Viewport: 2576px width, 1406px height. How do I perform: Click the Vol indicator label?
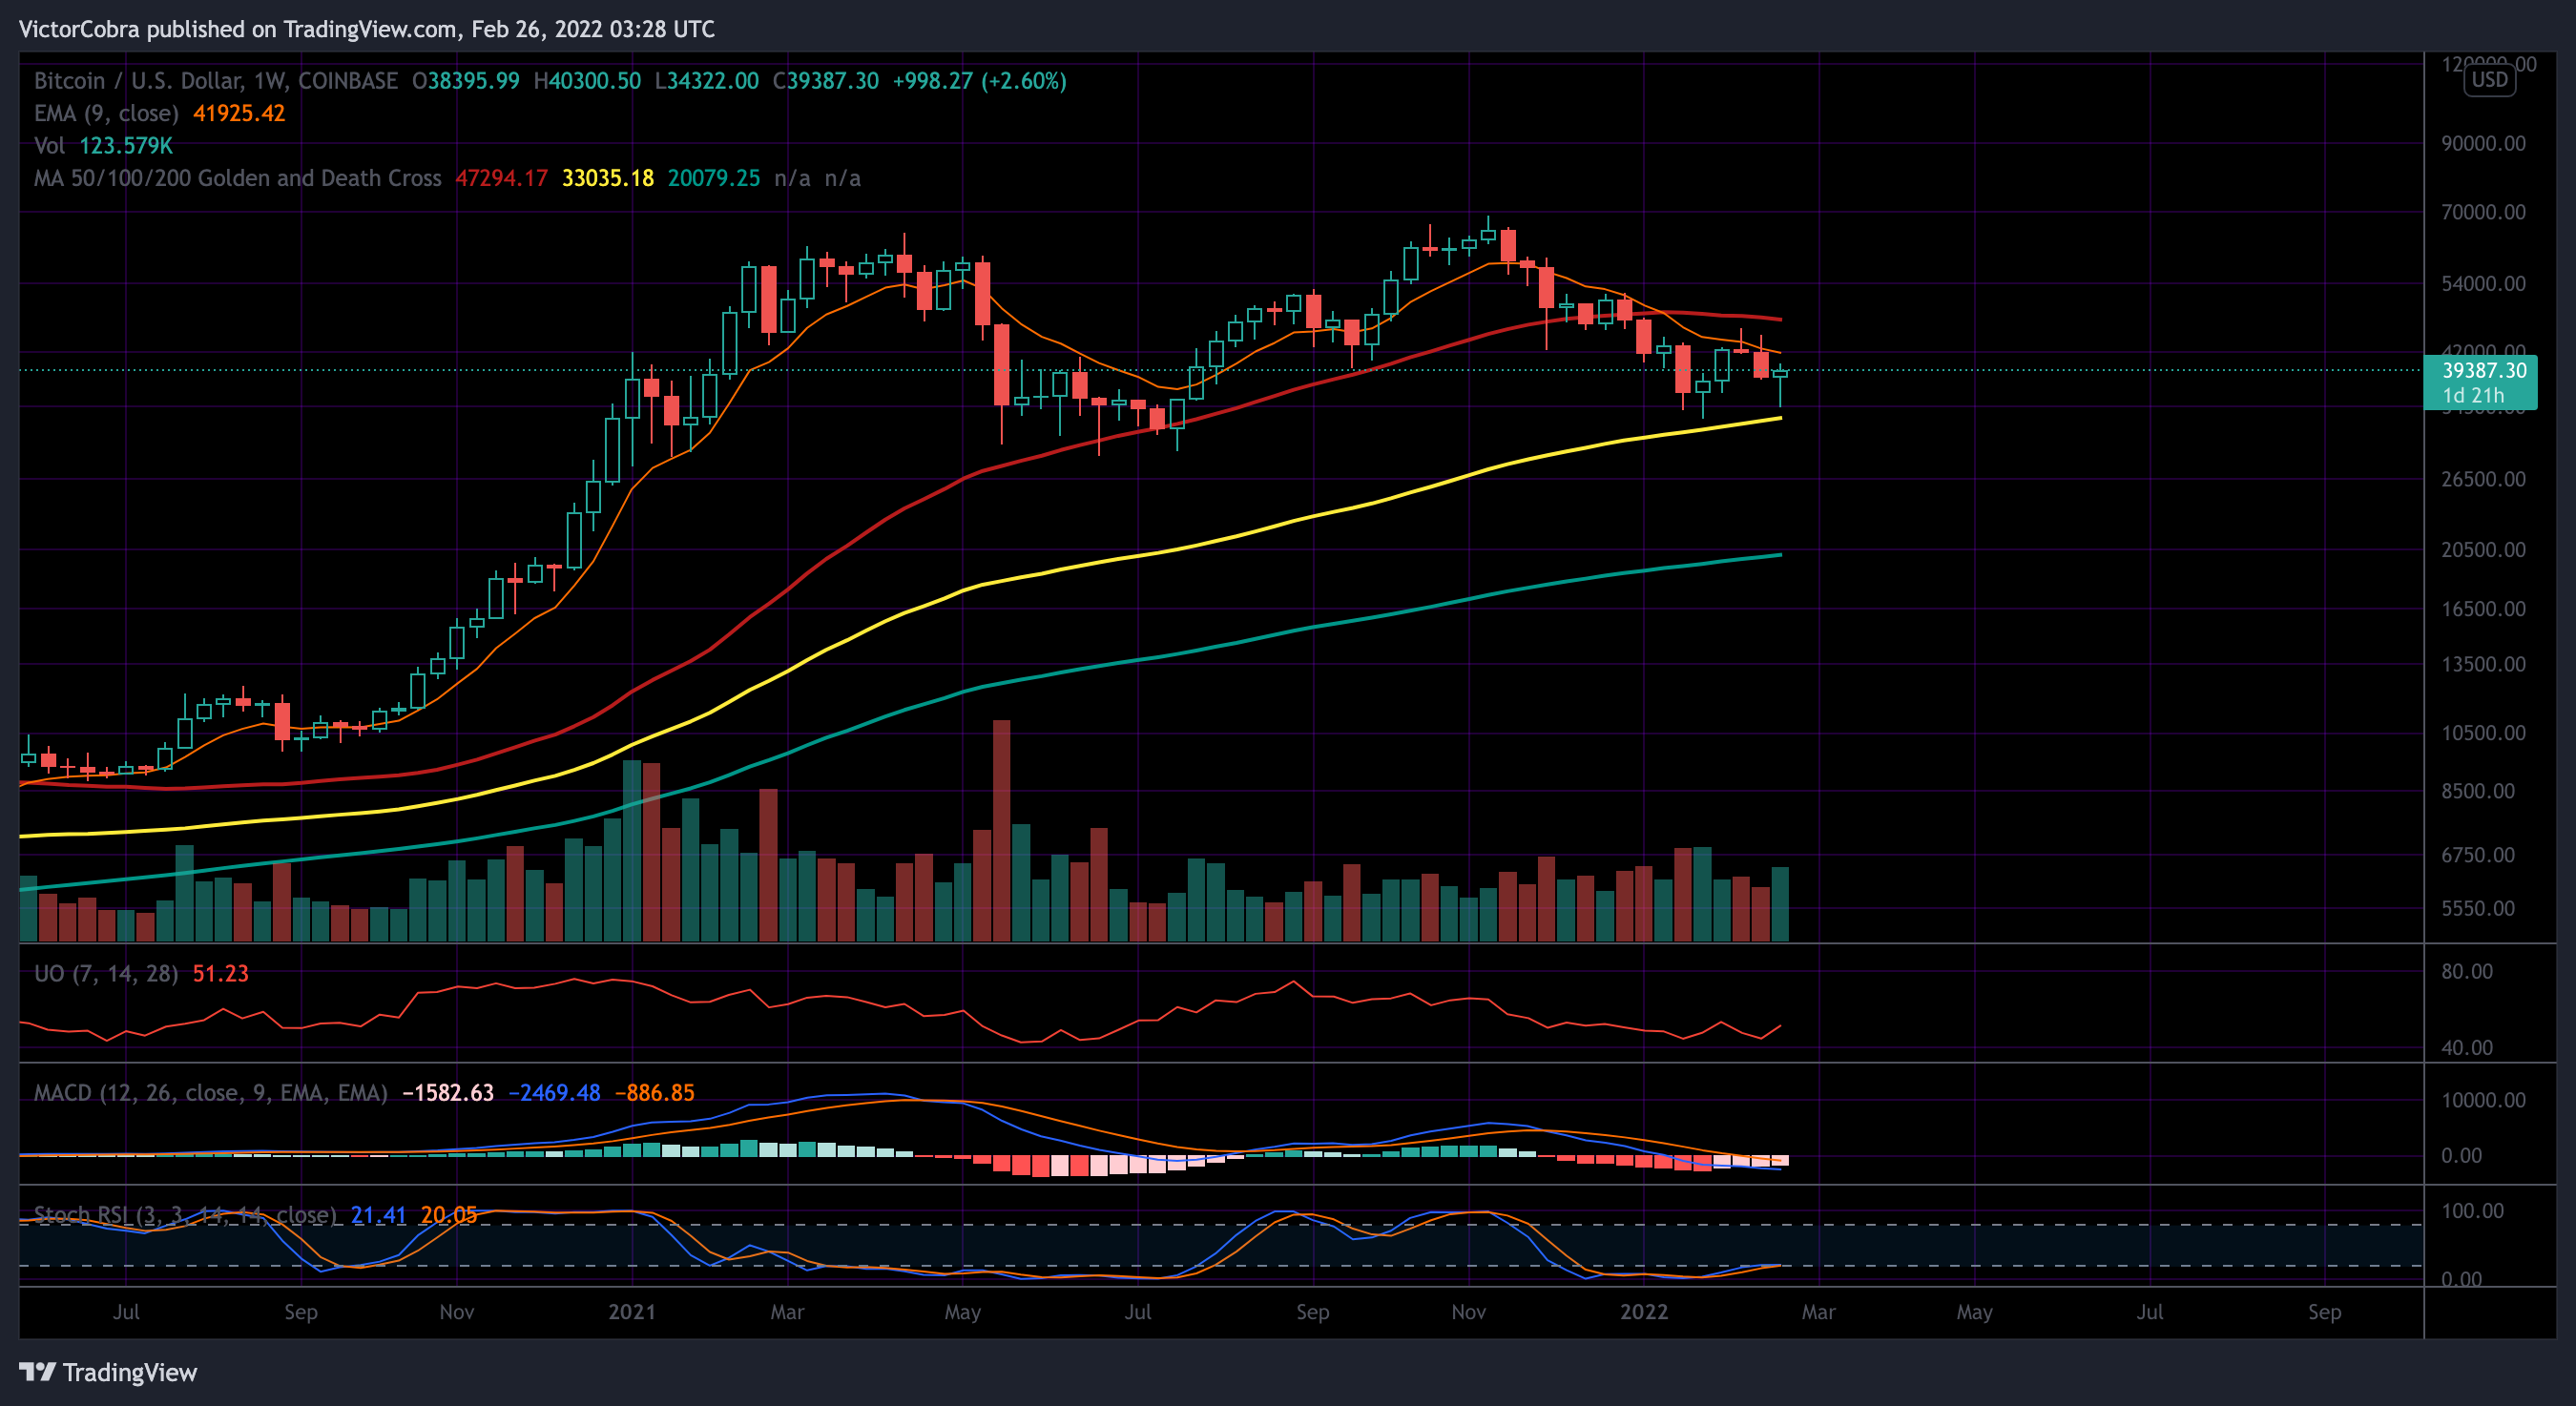click(x=49, y=146)
